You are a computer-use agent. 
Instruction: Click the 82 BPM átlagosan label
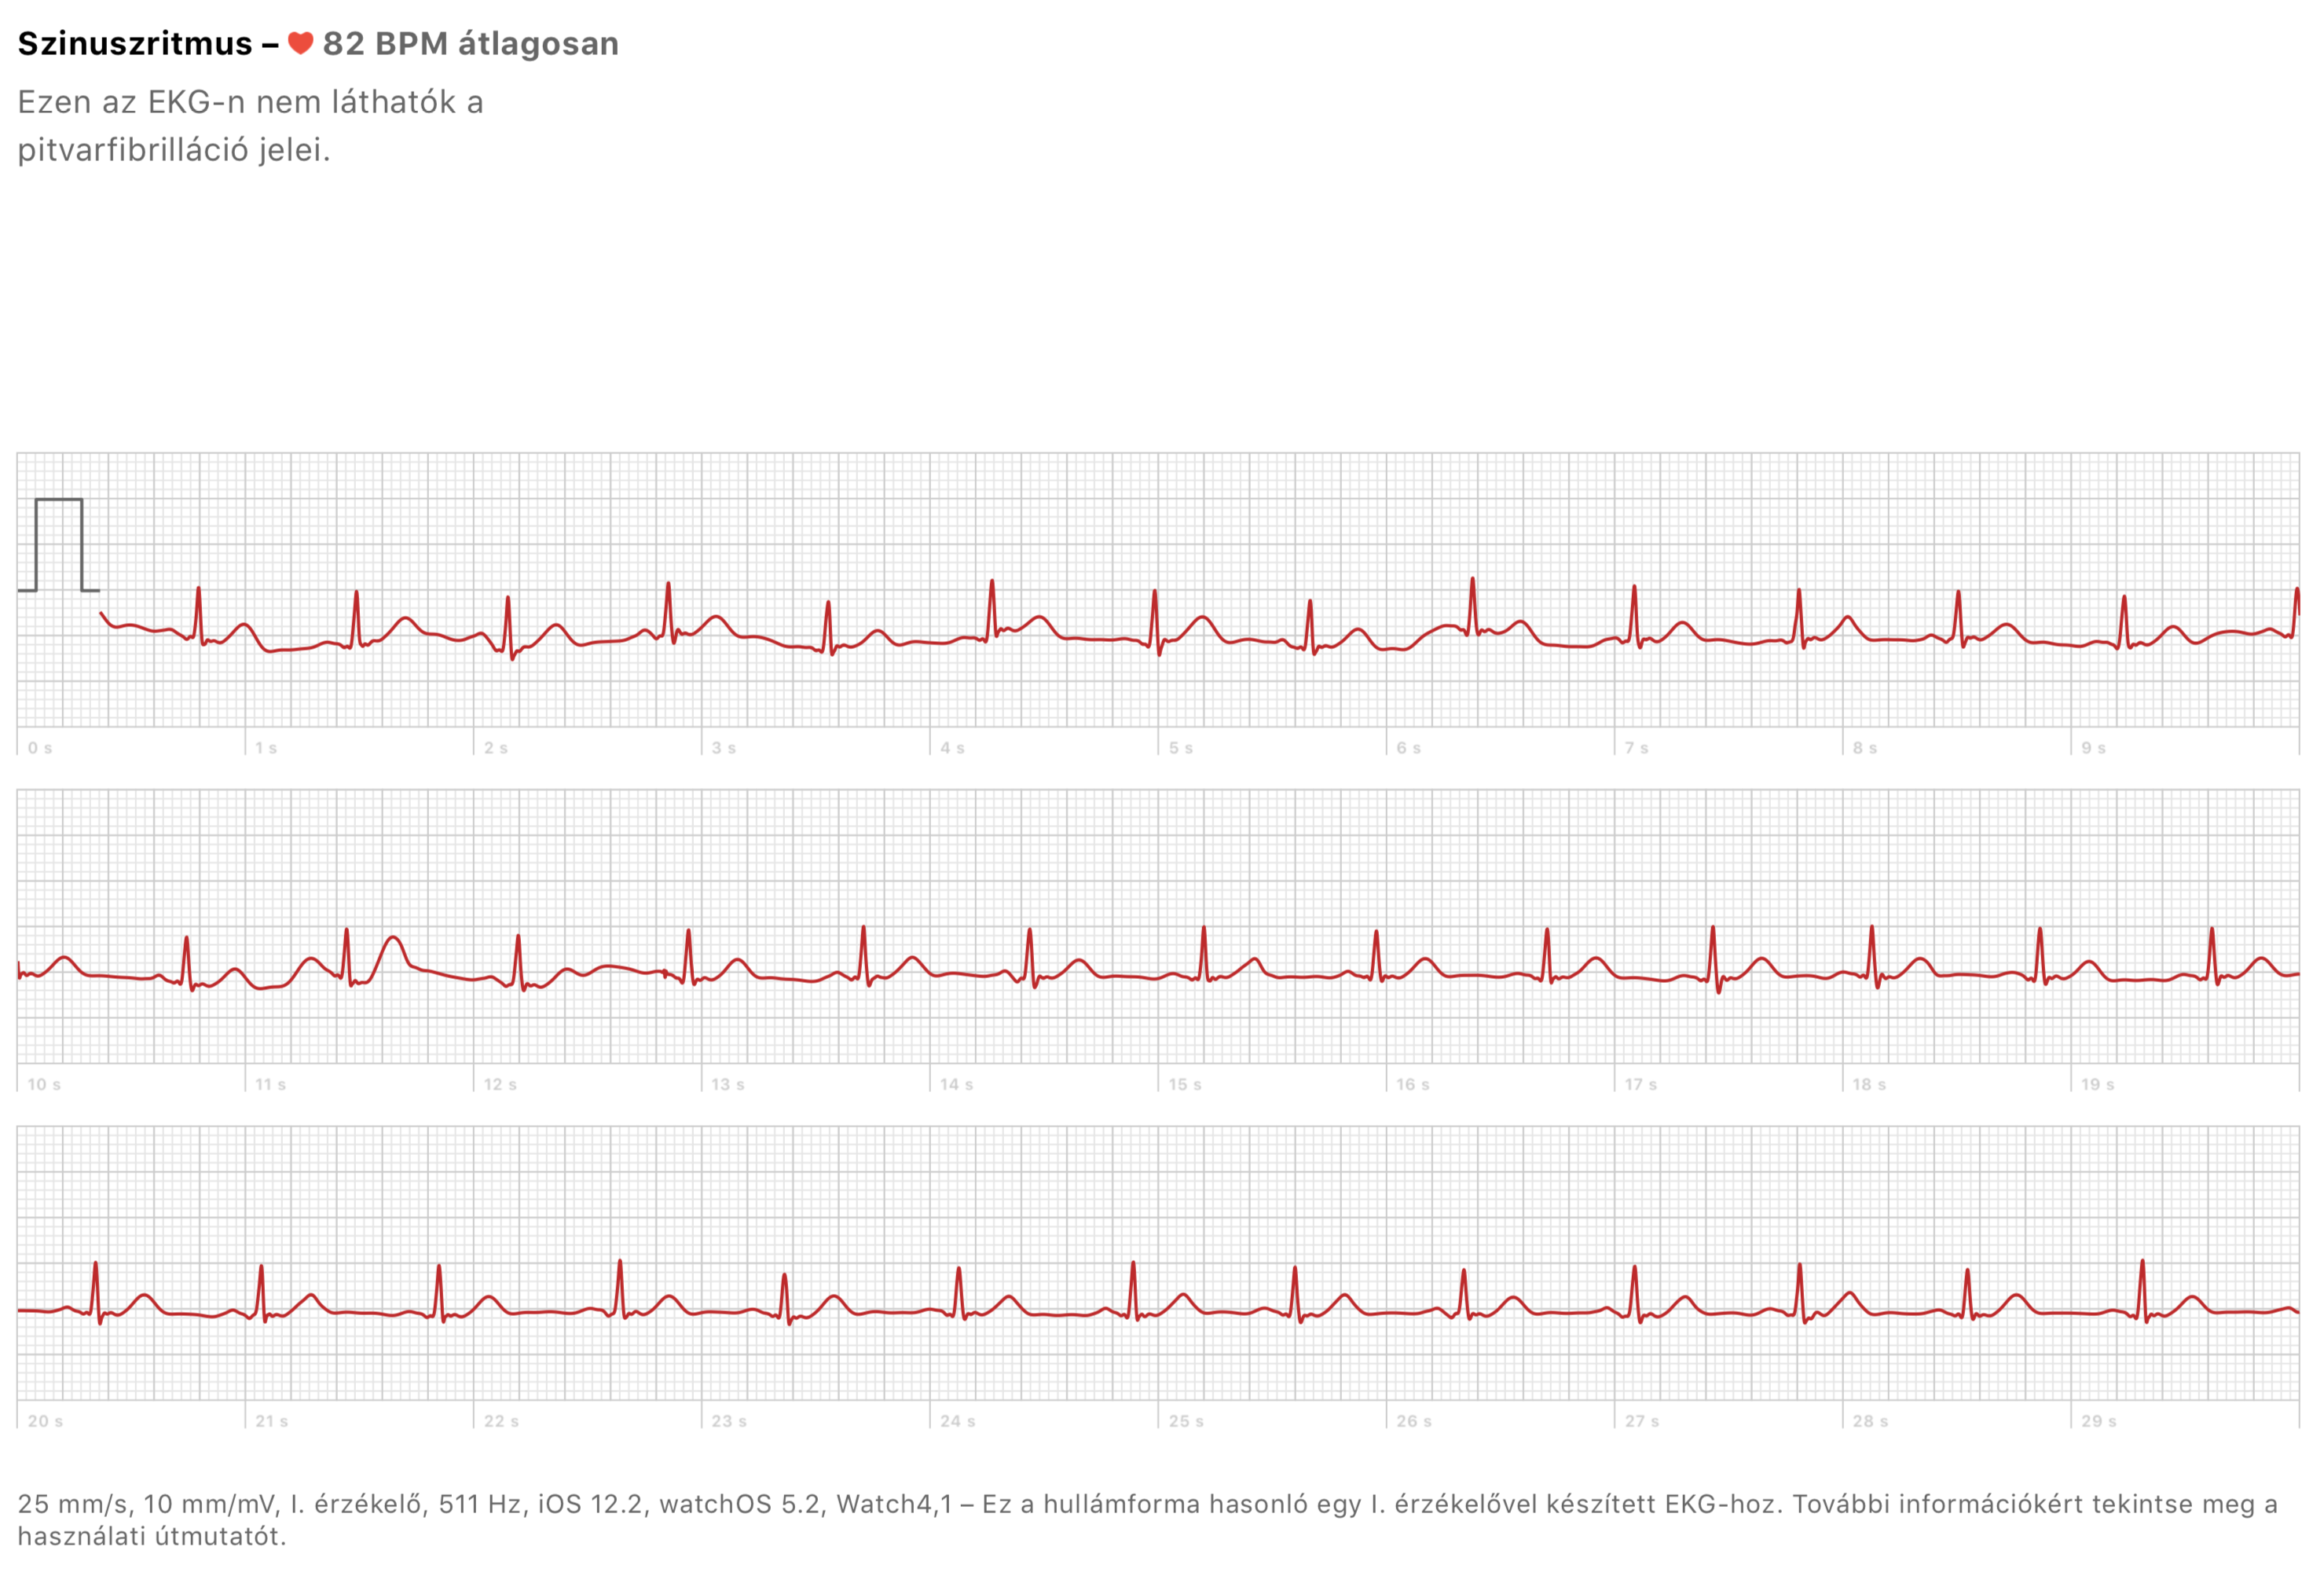point(470,44)
